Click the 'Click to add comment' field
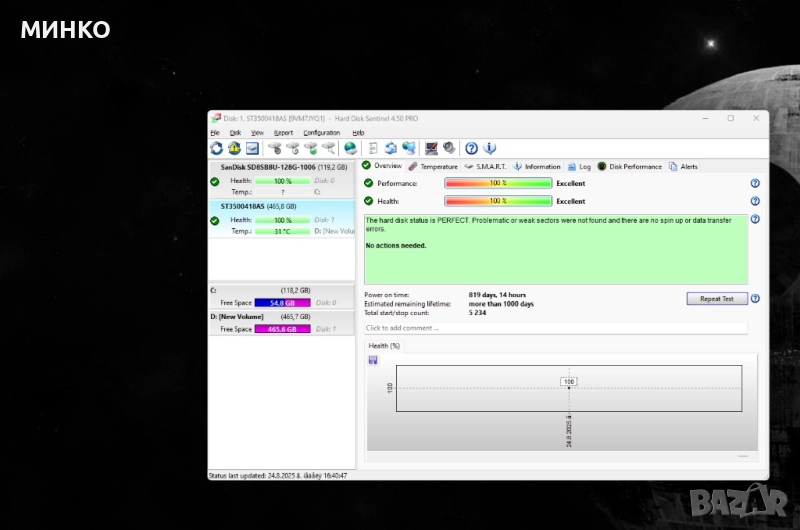The width and height of the screenshot is (800, 530). click(555, 328)
